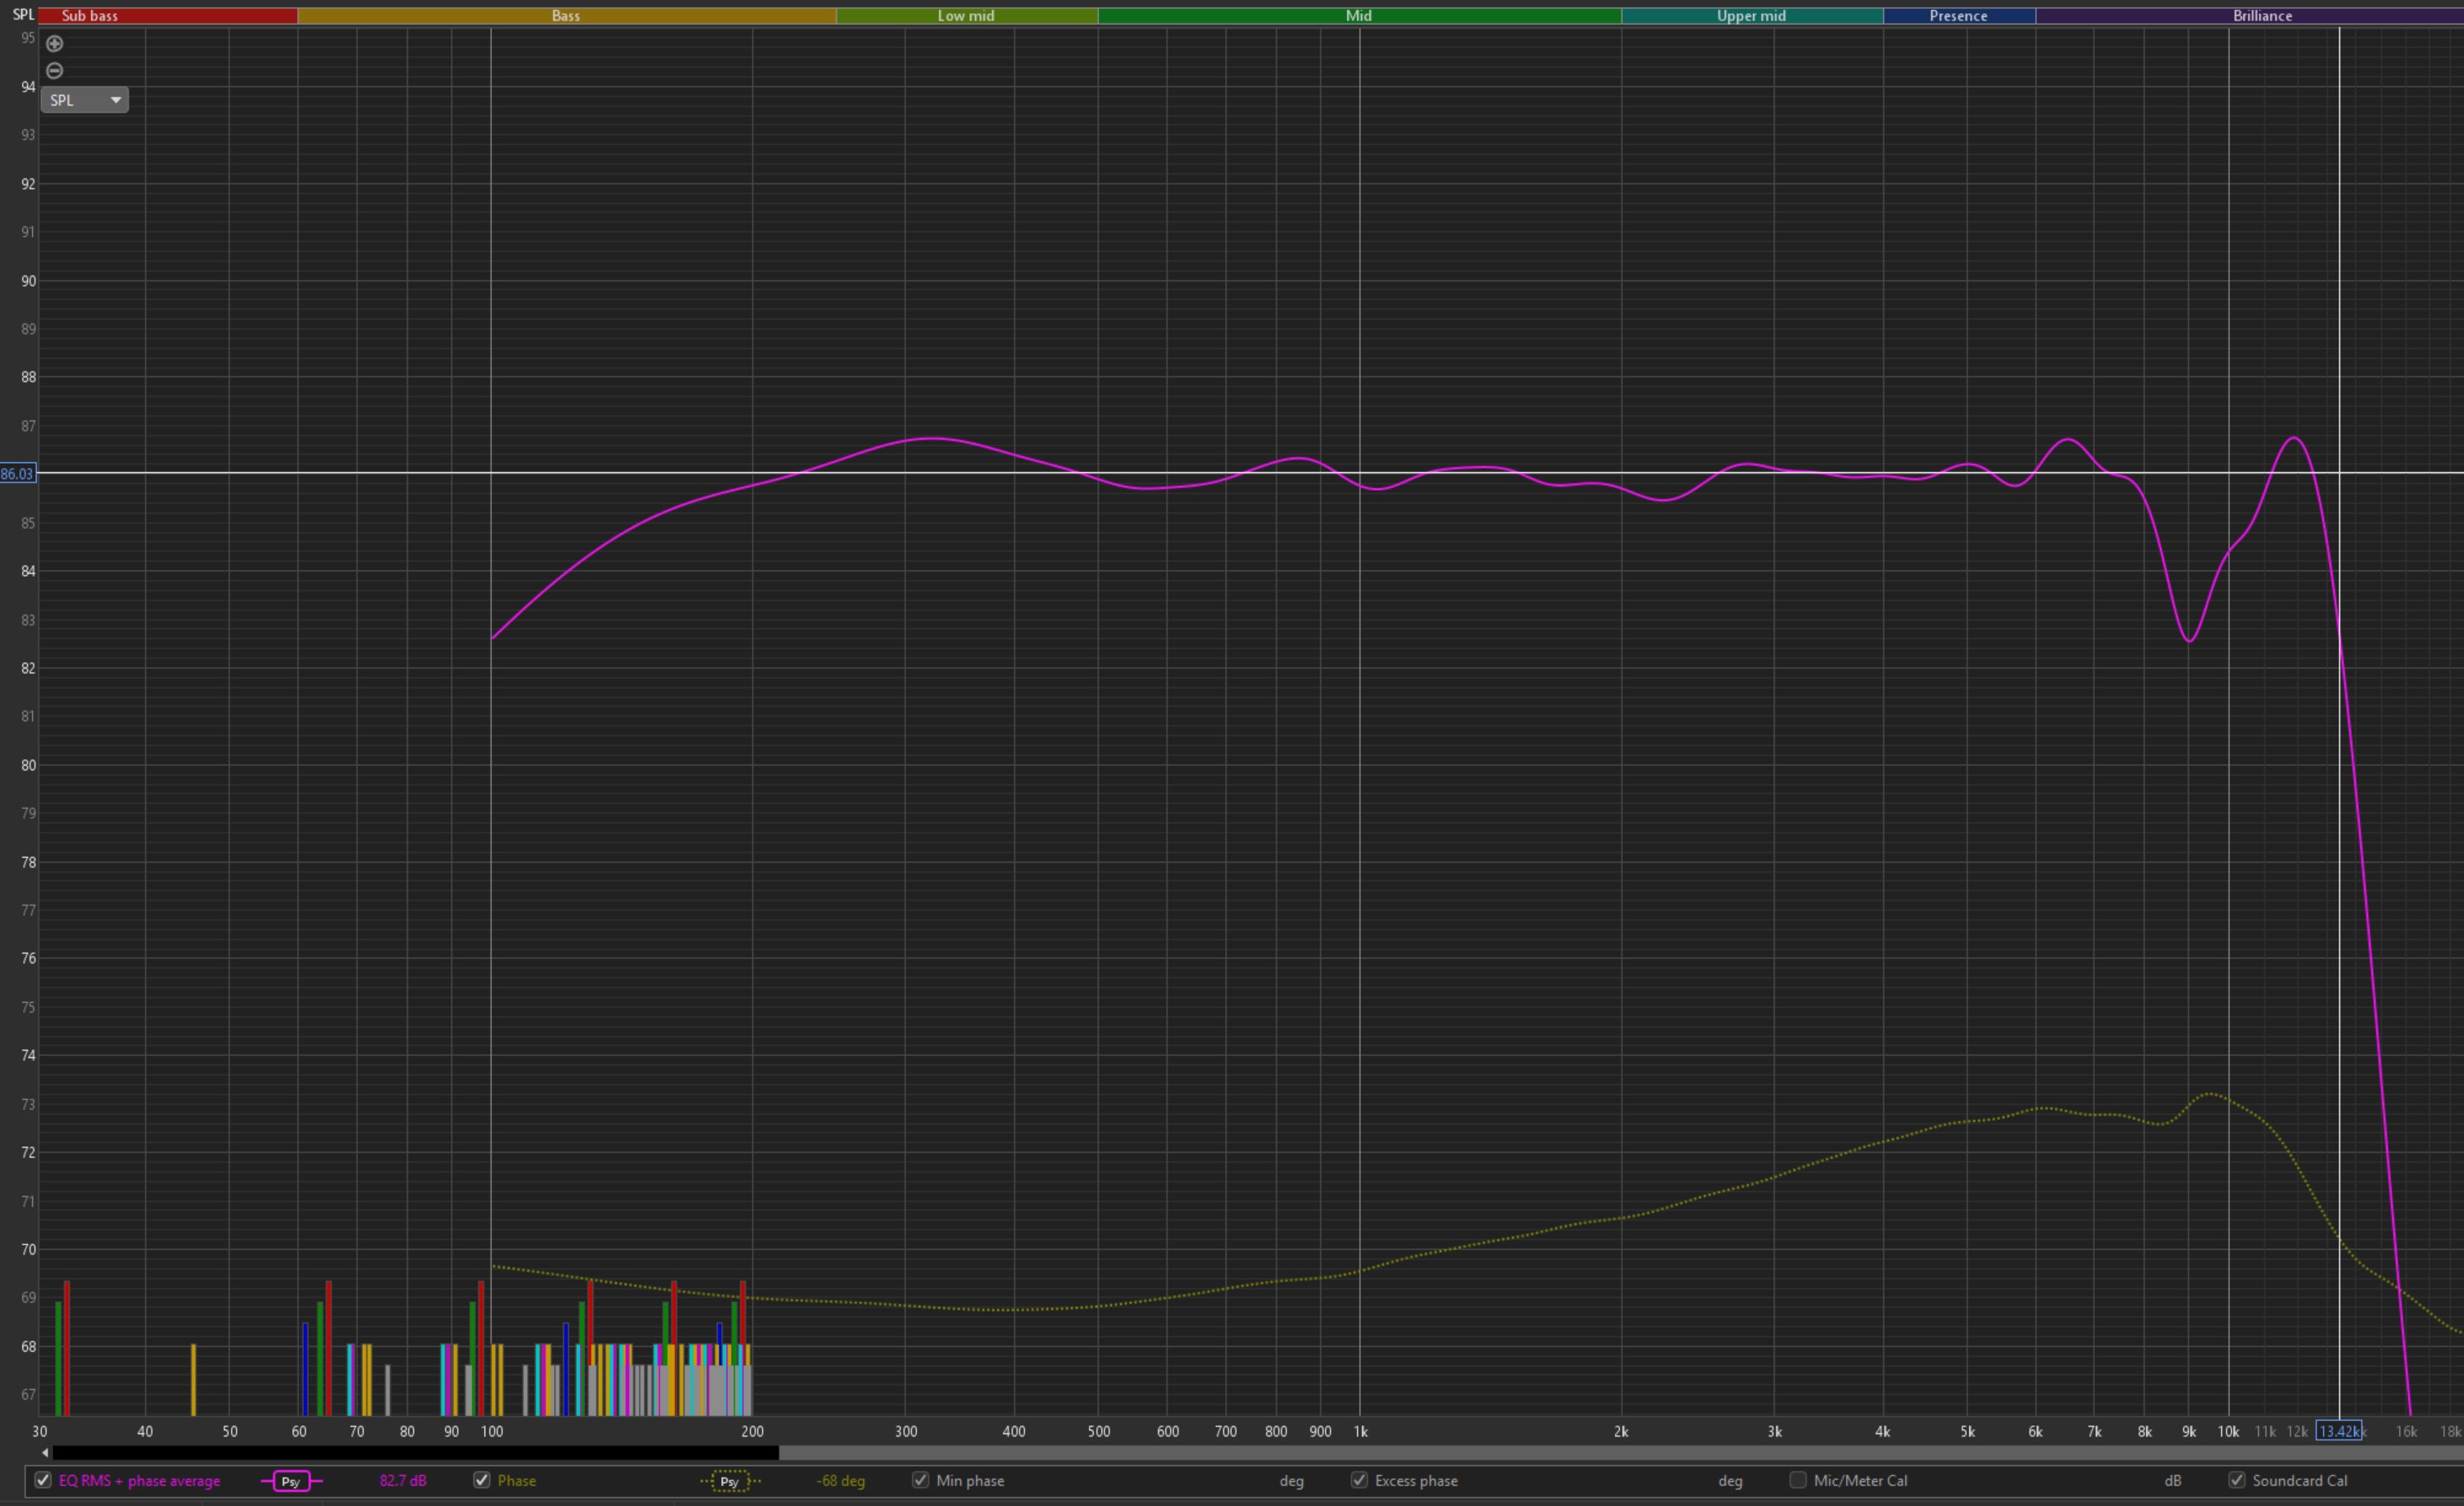
Task: Click the grey scrollbar track right of thumb
Action: [x=1620, y=1452]
